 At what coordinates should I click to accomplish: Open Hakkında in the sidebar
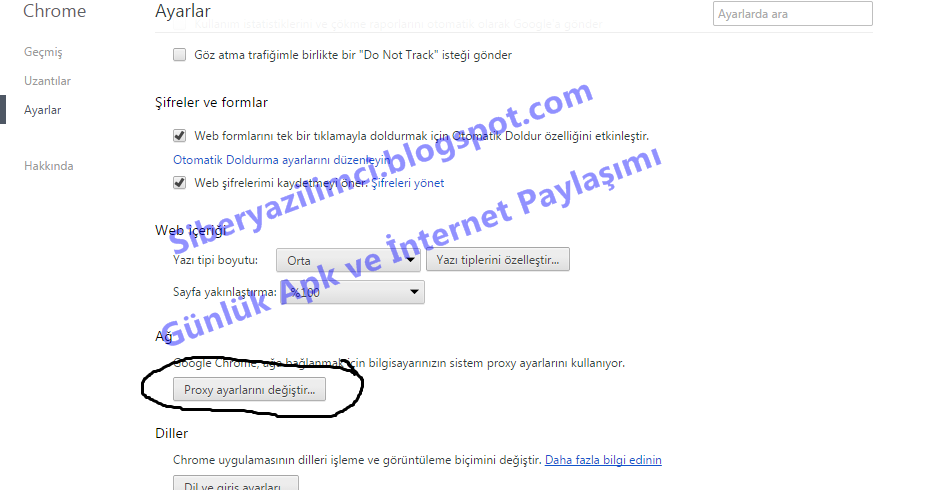pyautogui.click(x=48, y=166)
